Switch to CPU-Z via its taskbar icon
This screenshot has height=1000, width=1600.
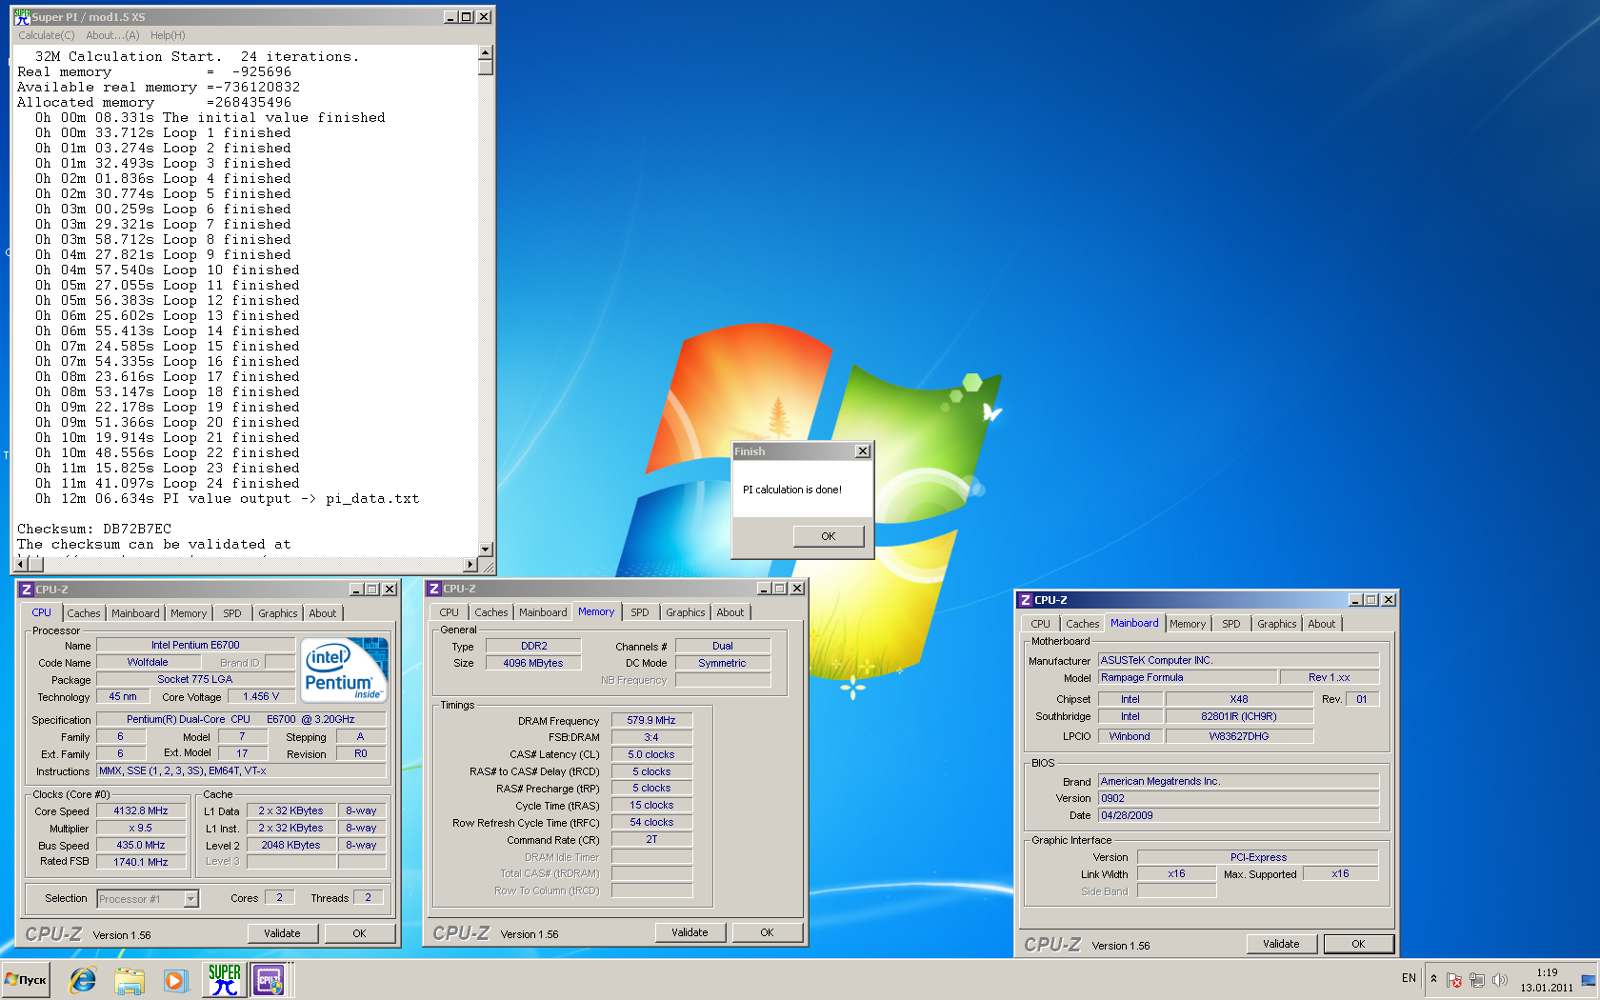(270, 980)
